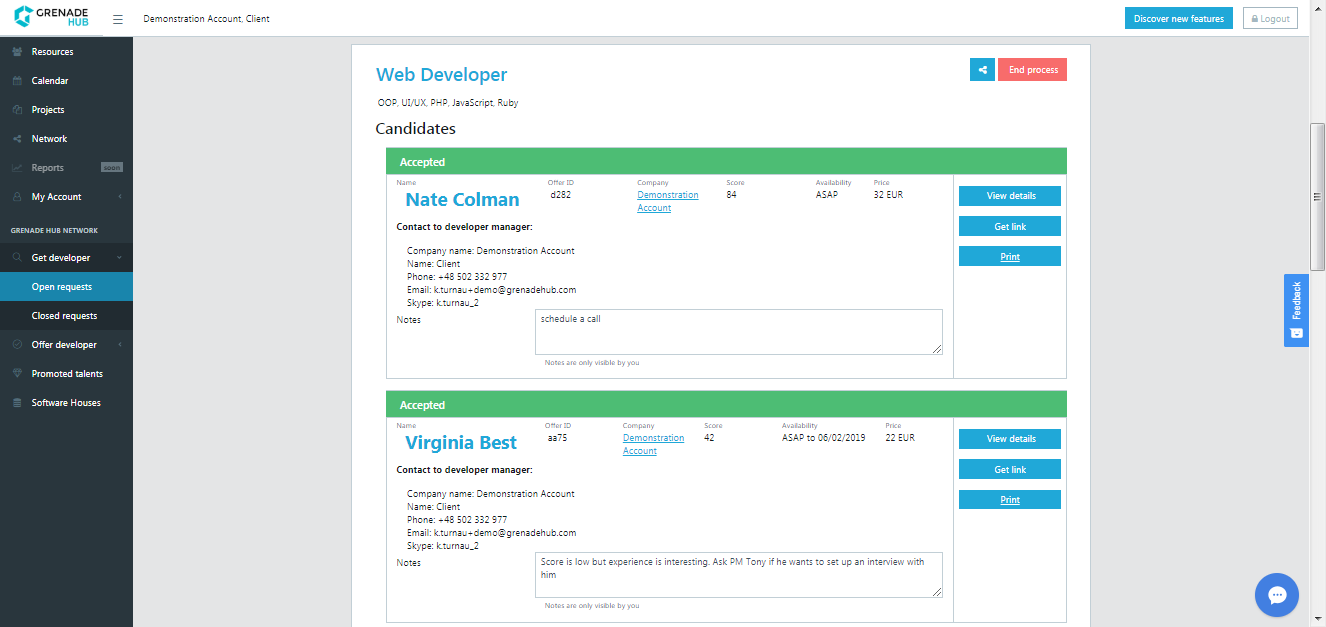Image resolution: width=1326 pixels, height=627 pixels.
Task: Open the chat bubble widget
Action: pos(1276,595)
